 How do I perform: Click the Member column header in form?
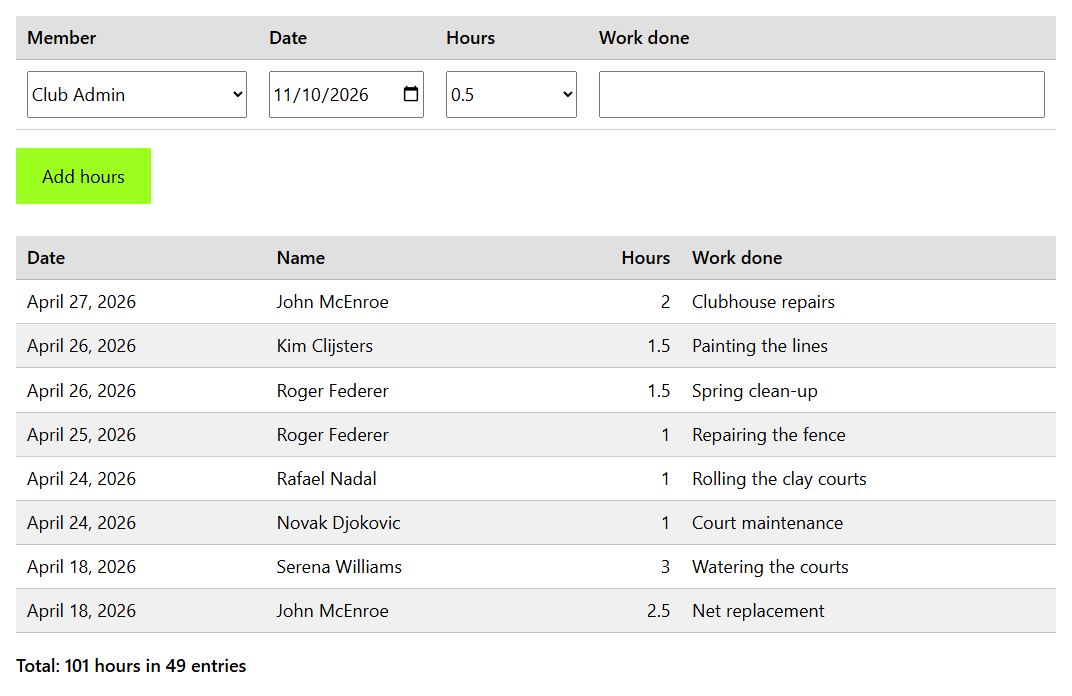[x=62, y=38]
